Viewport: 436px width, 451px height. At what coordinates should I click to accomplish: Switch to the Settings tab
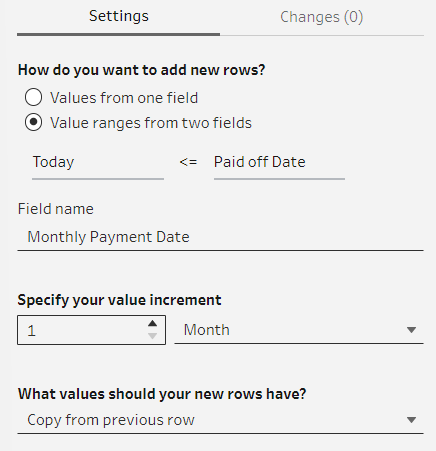coord(119,16)
